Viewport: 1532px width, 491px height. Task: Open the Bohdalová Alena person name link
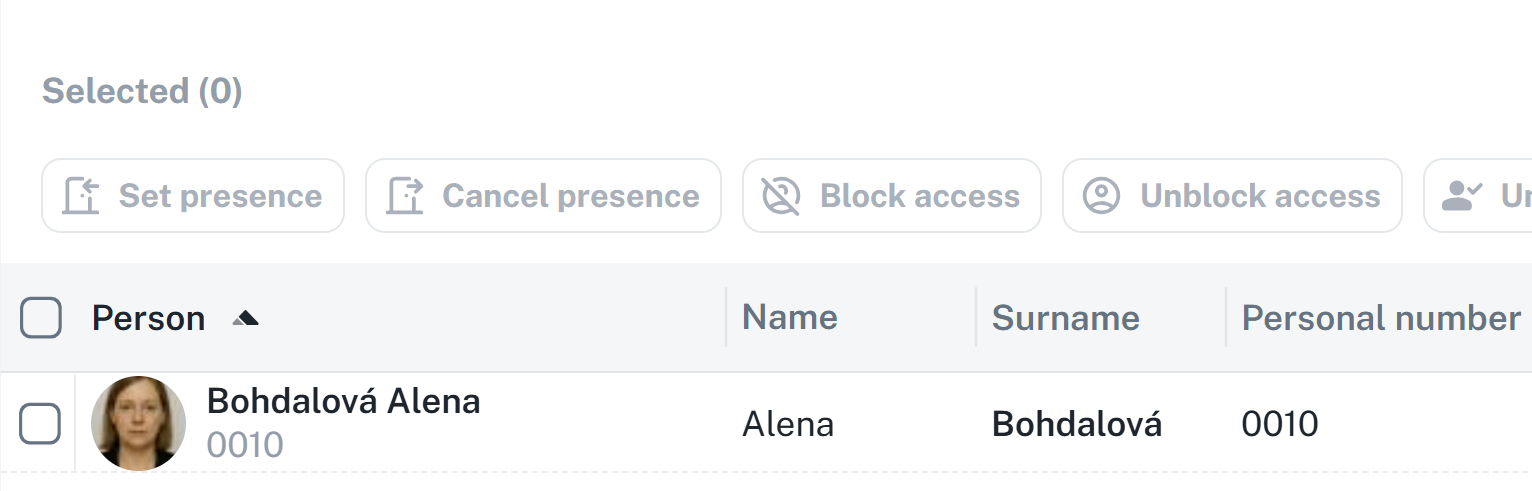(x=343, y=402)
